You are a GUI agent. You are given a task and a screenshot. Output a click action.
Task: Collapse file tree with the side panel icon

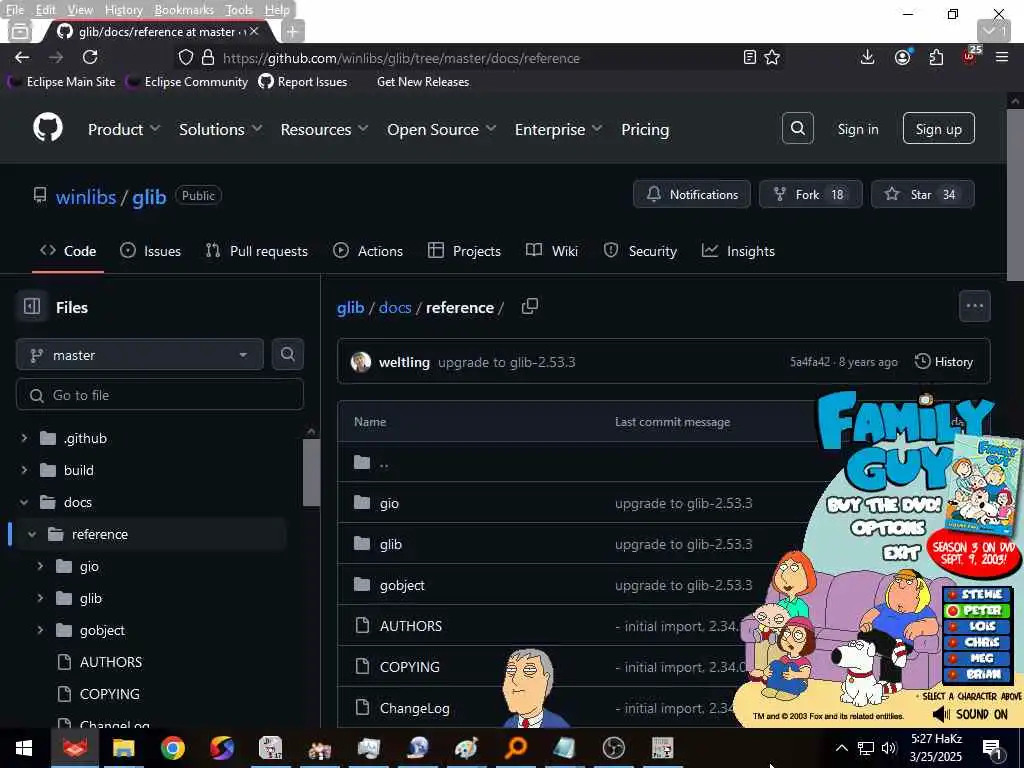32,306
